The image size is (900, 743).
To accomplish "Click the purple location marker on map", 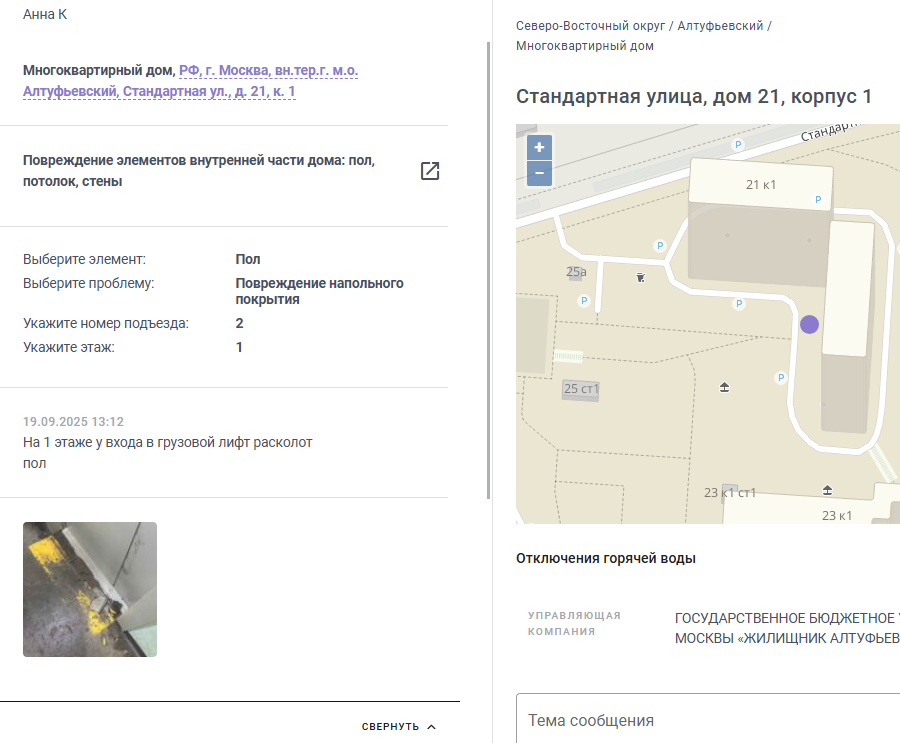I will tap(809, 324).
